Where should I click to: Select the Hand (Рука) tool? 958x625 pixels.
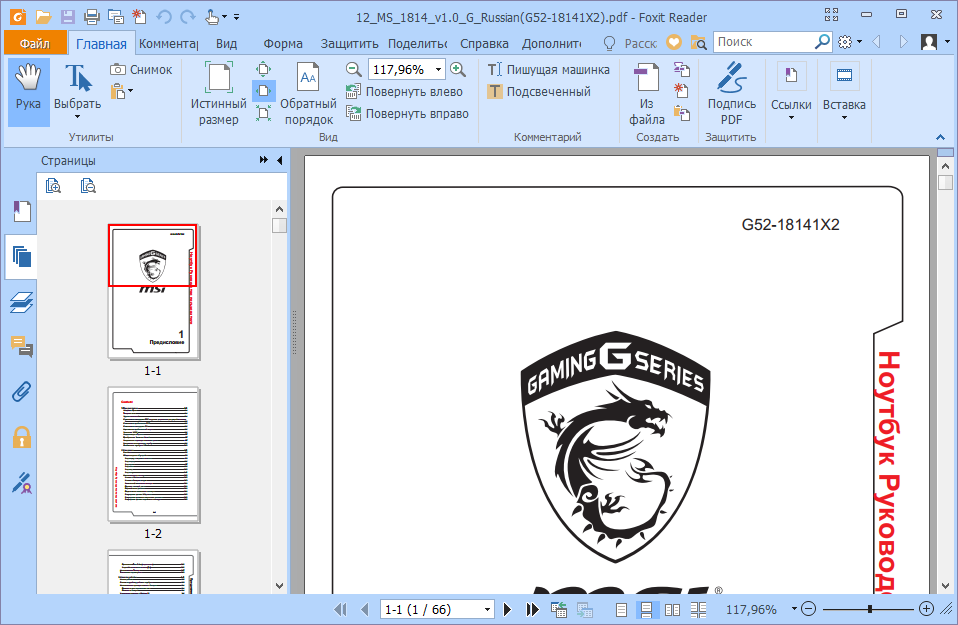coord(28,90)
